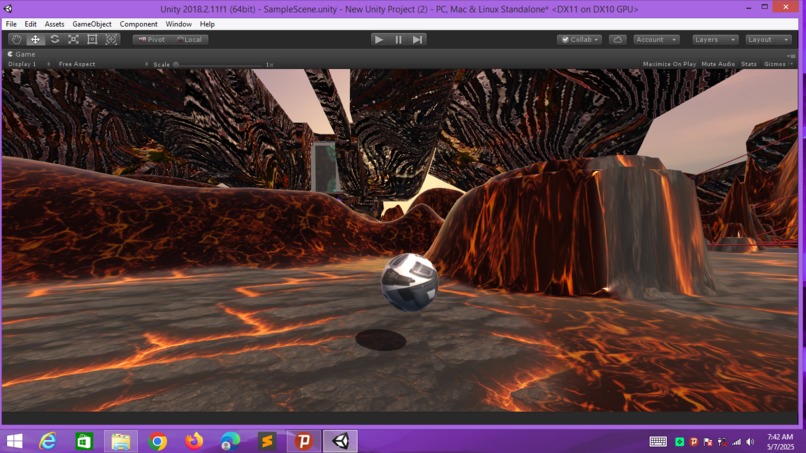
Task: Open the Collab dropdown
Action: tap(579, 40)
